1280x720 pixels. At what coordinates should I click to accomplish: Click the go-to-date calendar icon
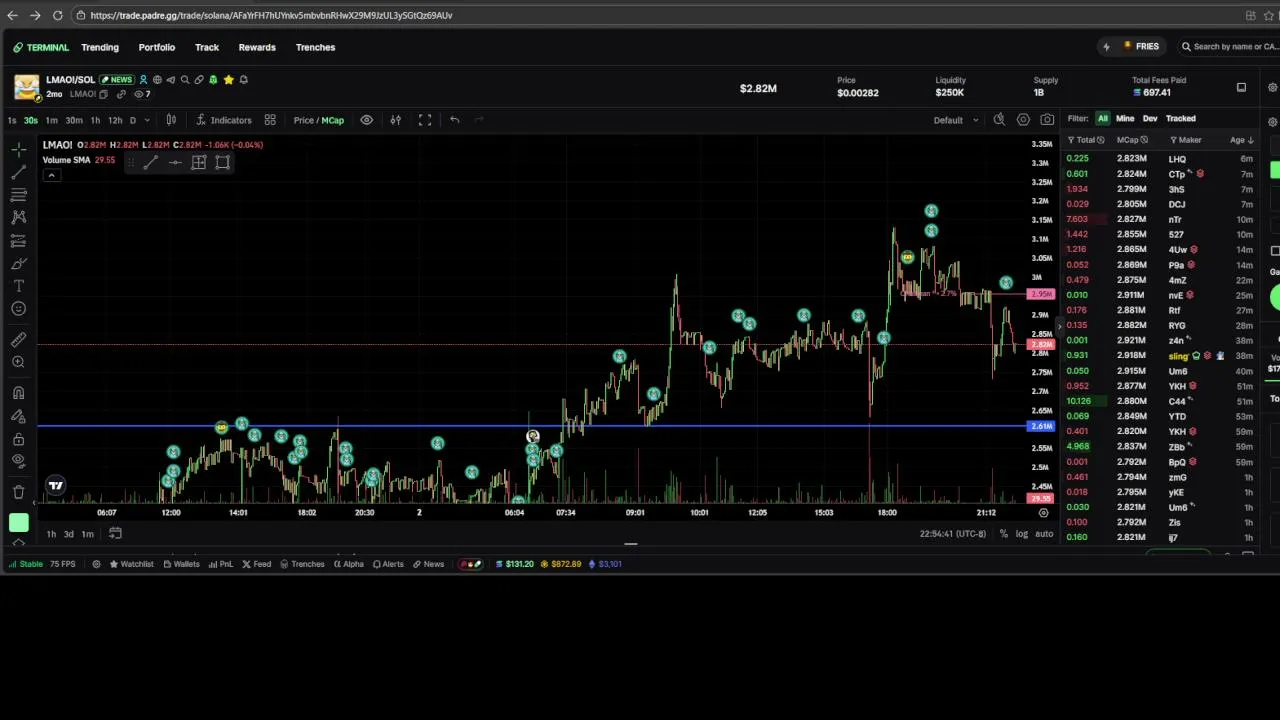(x=115, y=534)
